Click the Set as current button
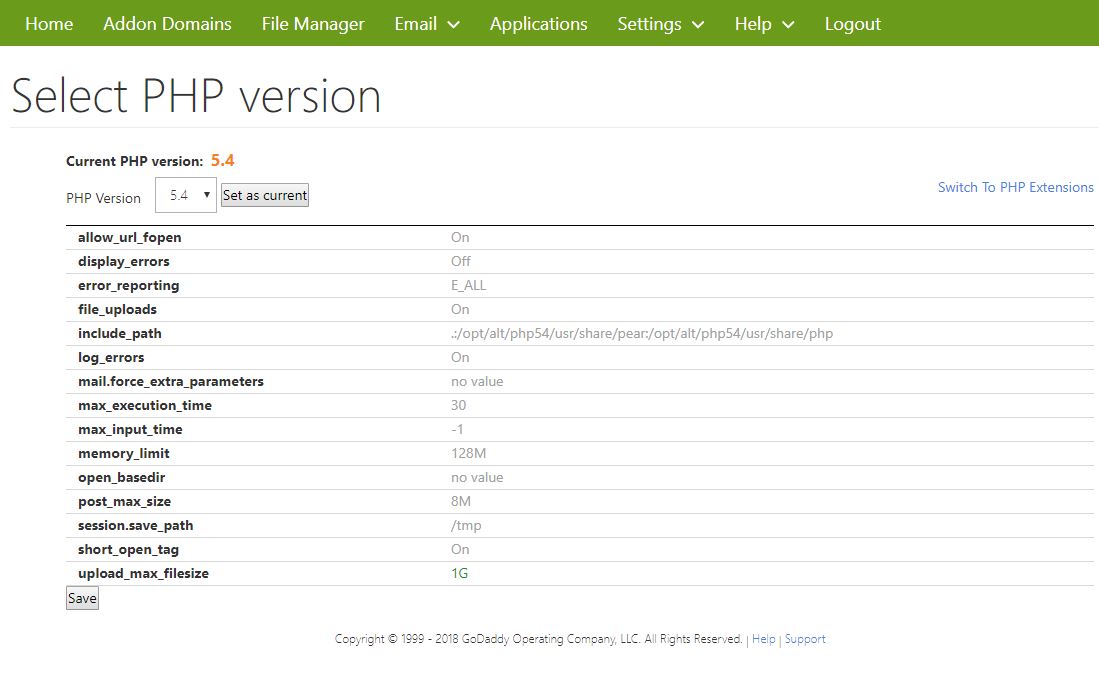 click(265, 195)
